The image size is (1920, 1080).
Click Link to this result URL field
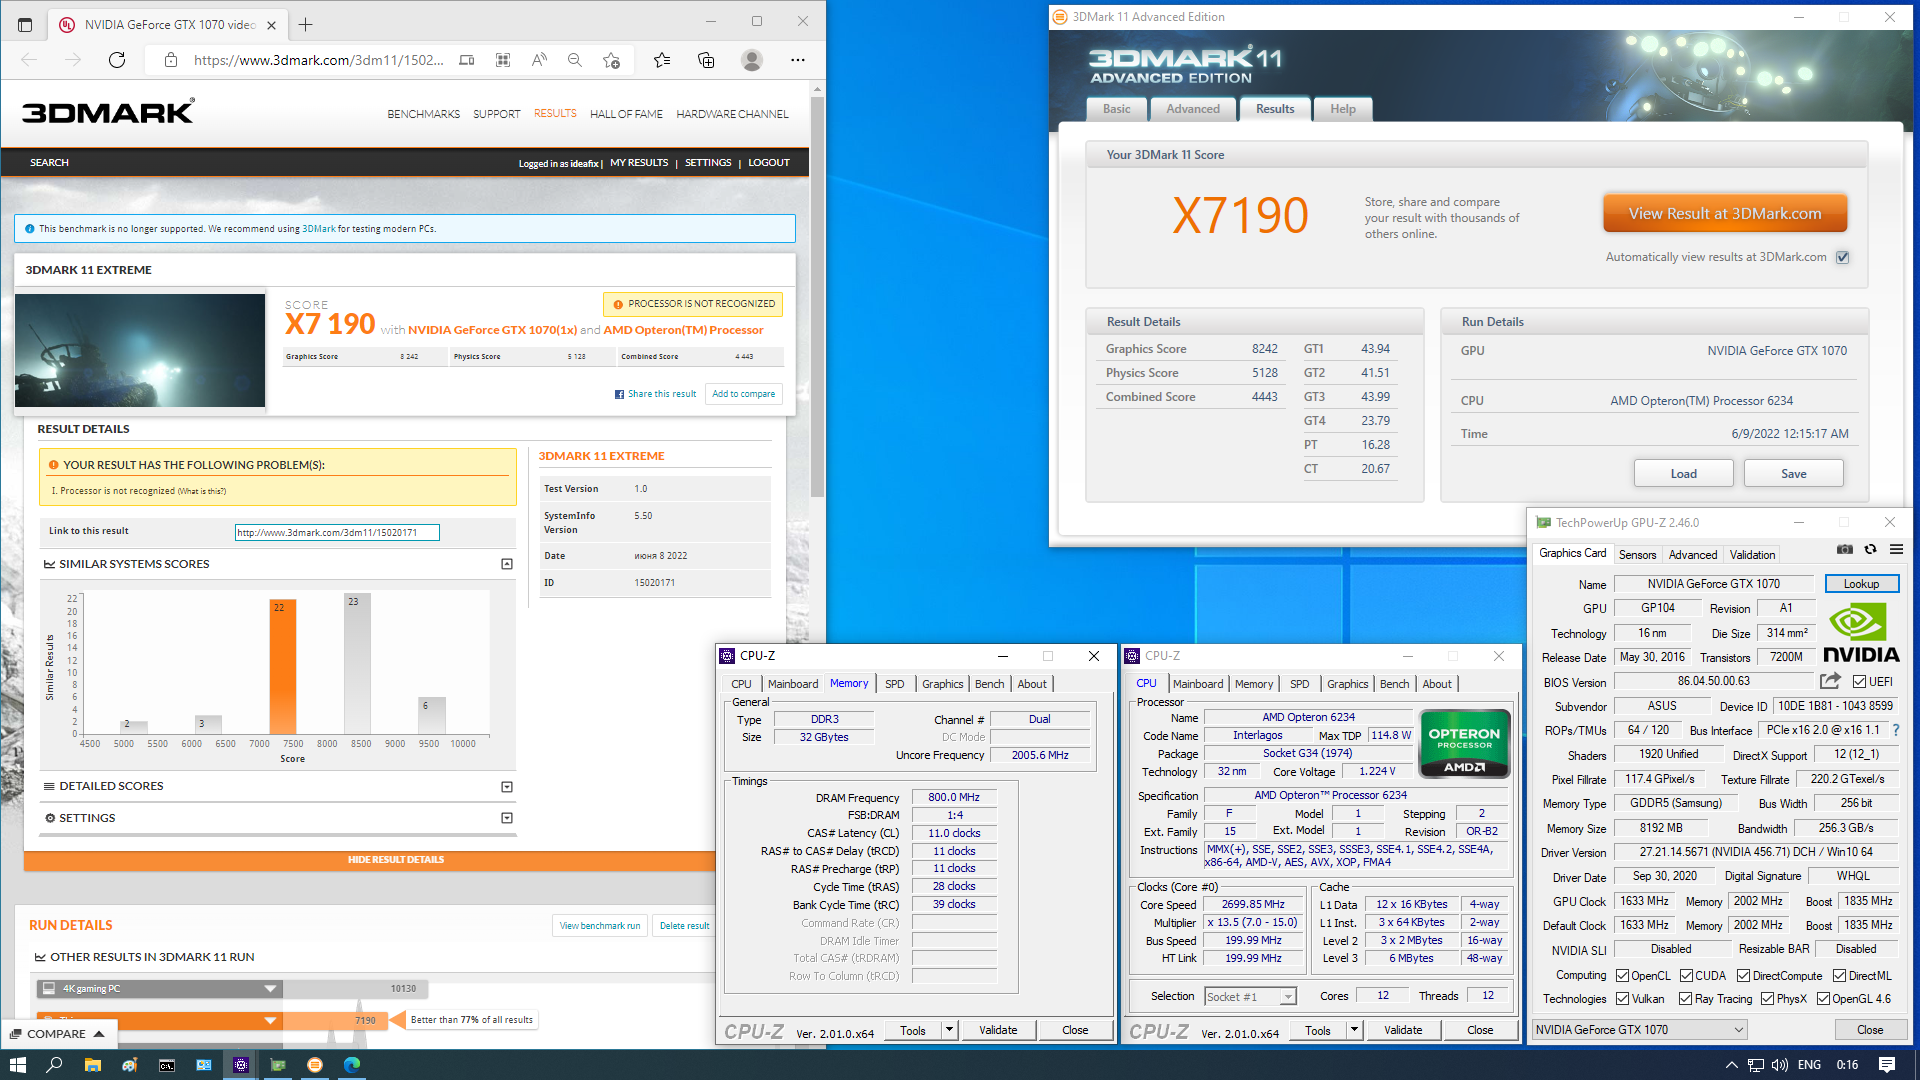(x=337, y=533)
